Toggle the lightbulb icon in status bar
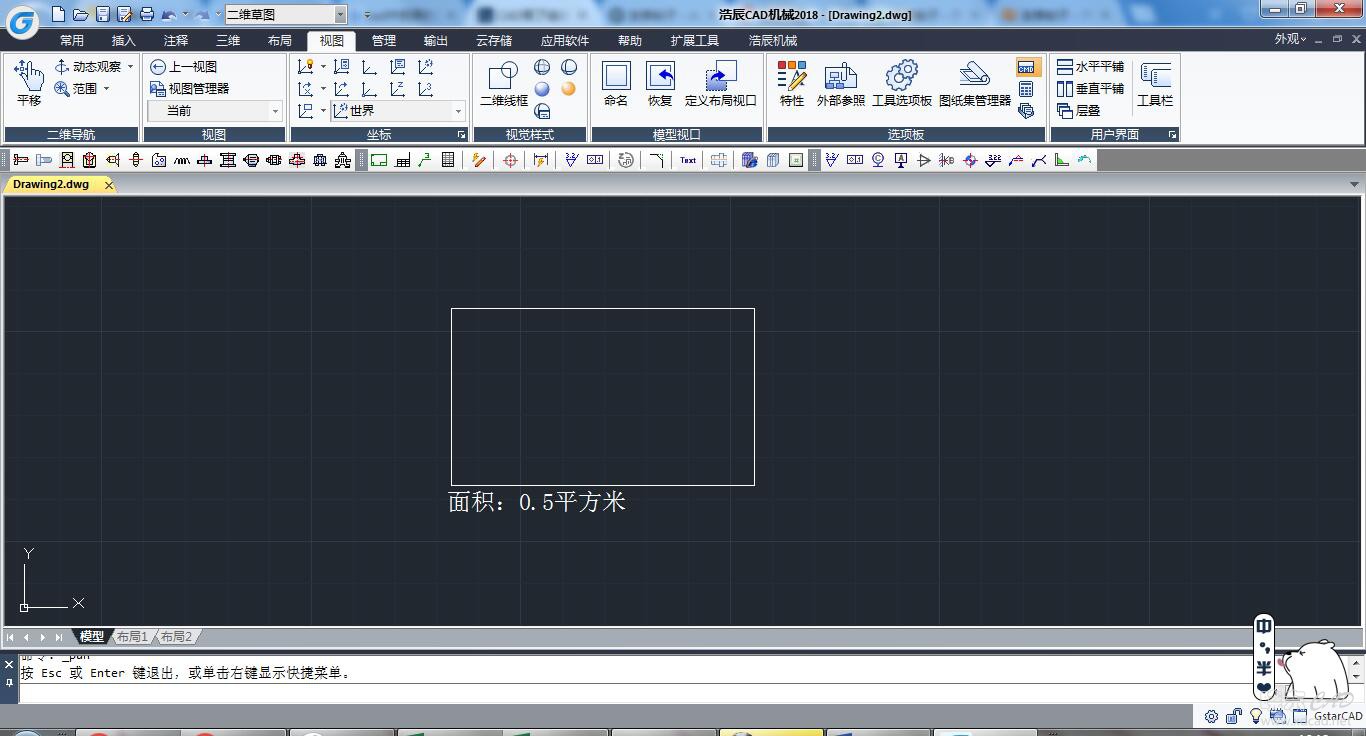Viewport: 1366px width, 736px height. click(1256, 716)
